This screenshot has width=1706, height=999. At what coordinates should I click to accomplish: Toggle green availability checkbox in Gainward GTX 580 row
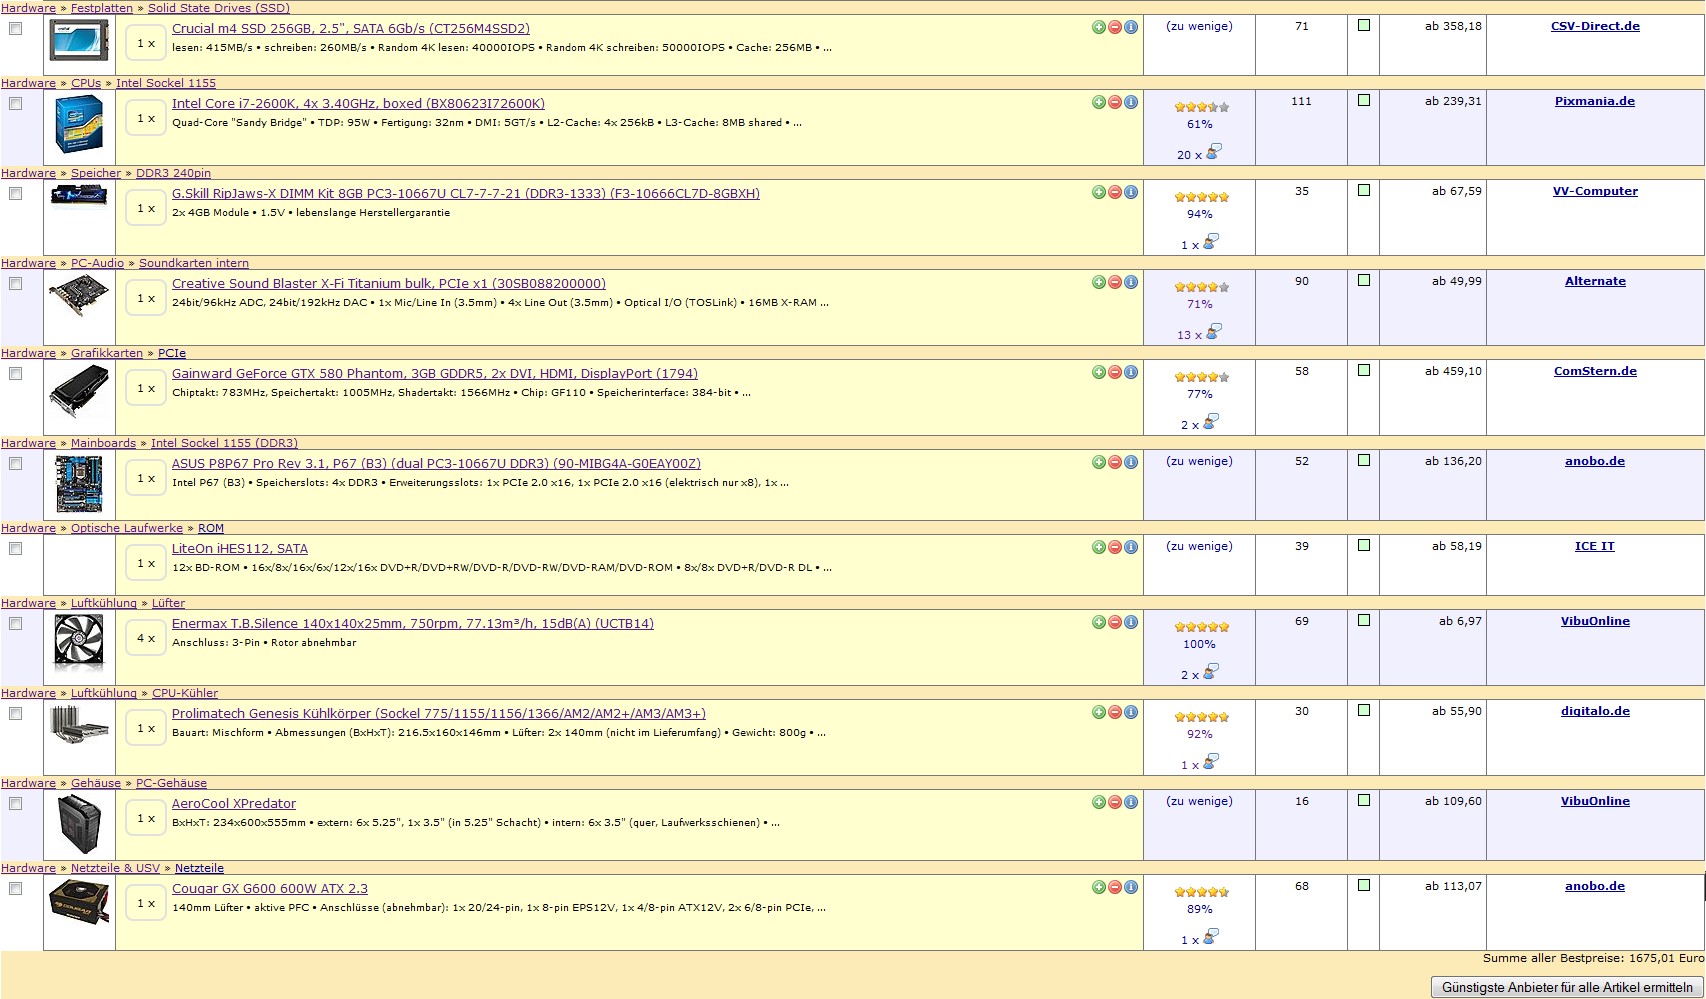pos(1363,371)
